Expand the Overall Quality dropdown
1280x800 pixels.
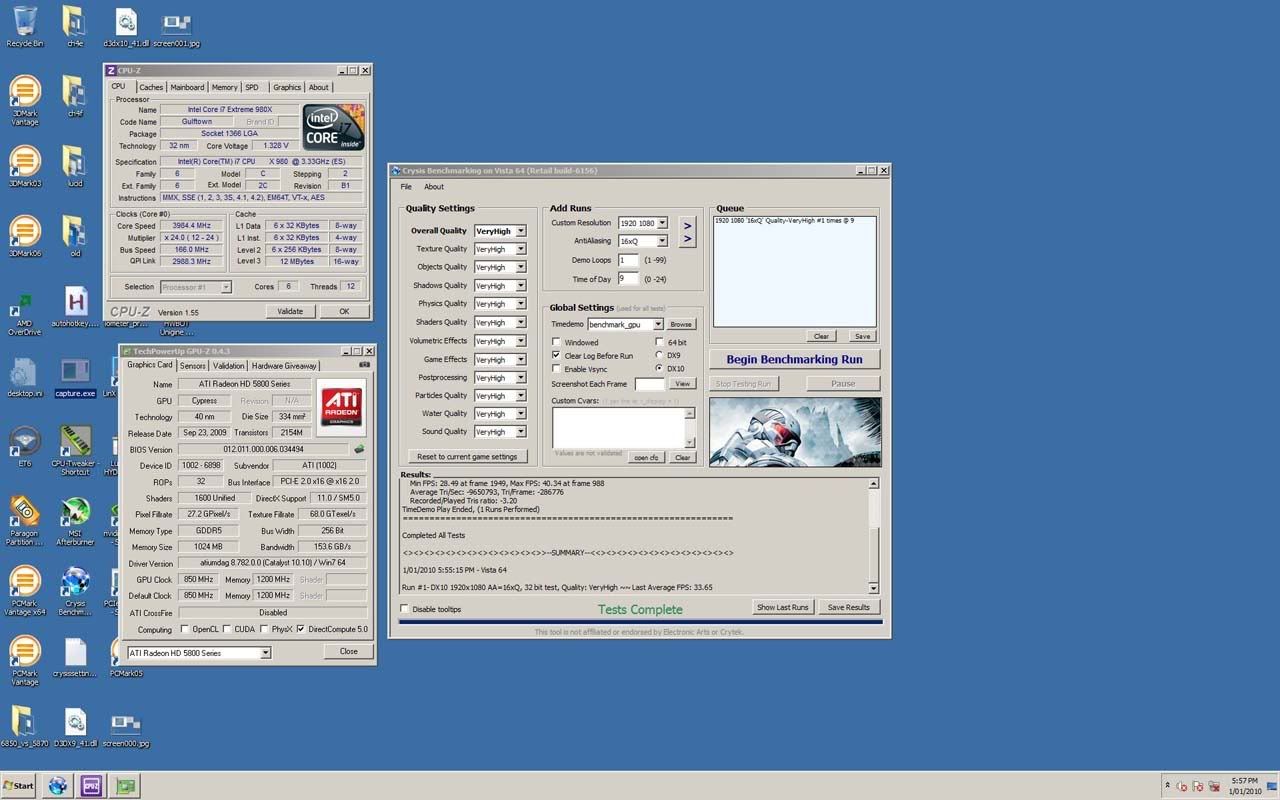521,231
